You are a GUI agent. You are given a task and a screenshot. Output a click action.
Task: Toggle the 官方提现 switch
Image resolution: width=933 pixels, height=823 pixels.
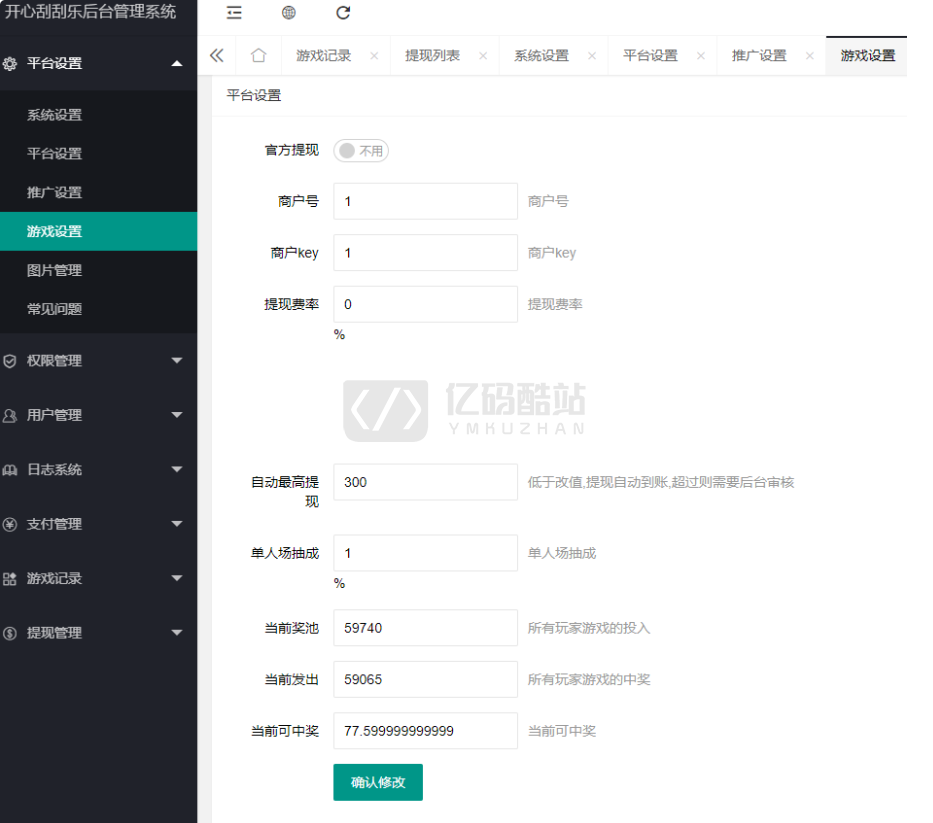(361, 151)
